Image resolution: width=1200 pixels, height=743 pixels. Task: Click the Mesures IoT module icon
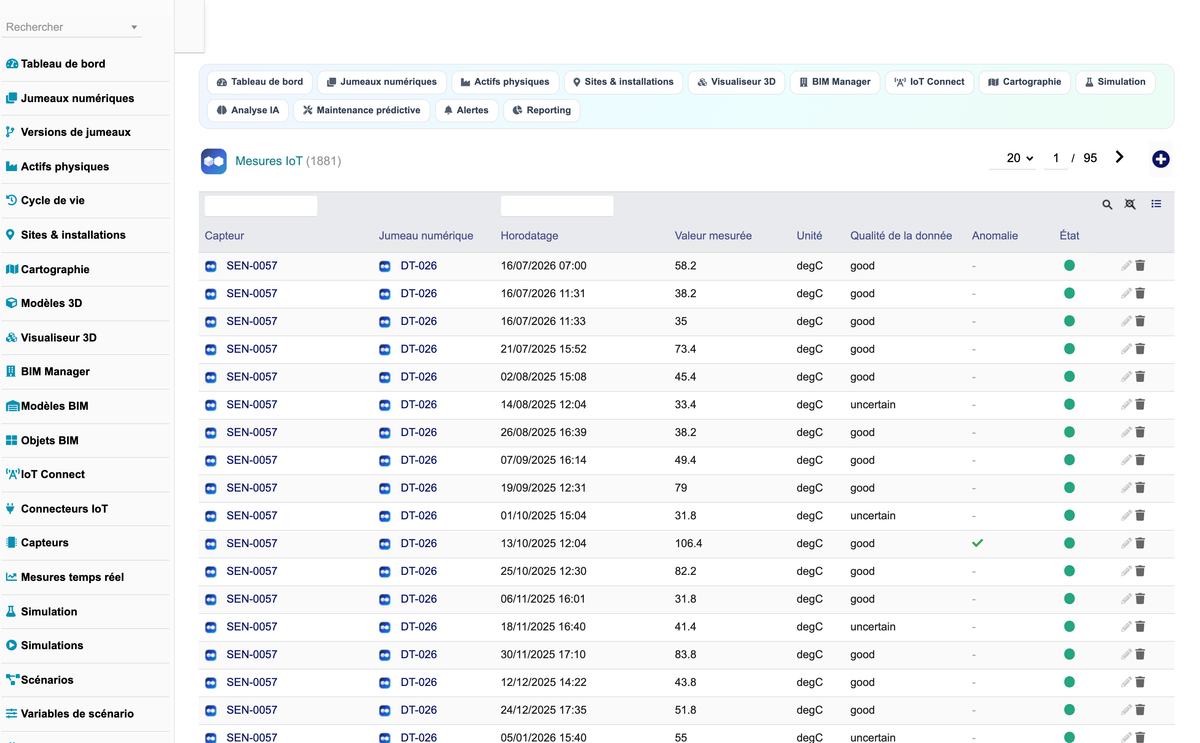pyautogui.click(x=214, y=161)
